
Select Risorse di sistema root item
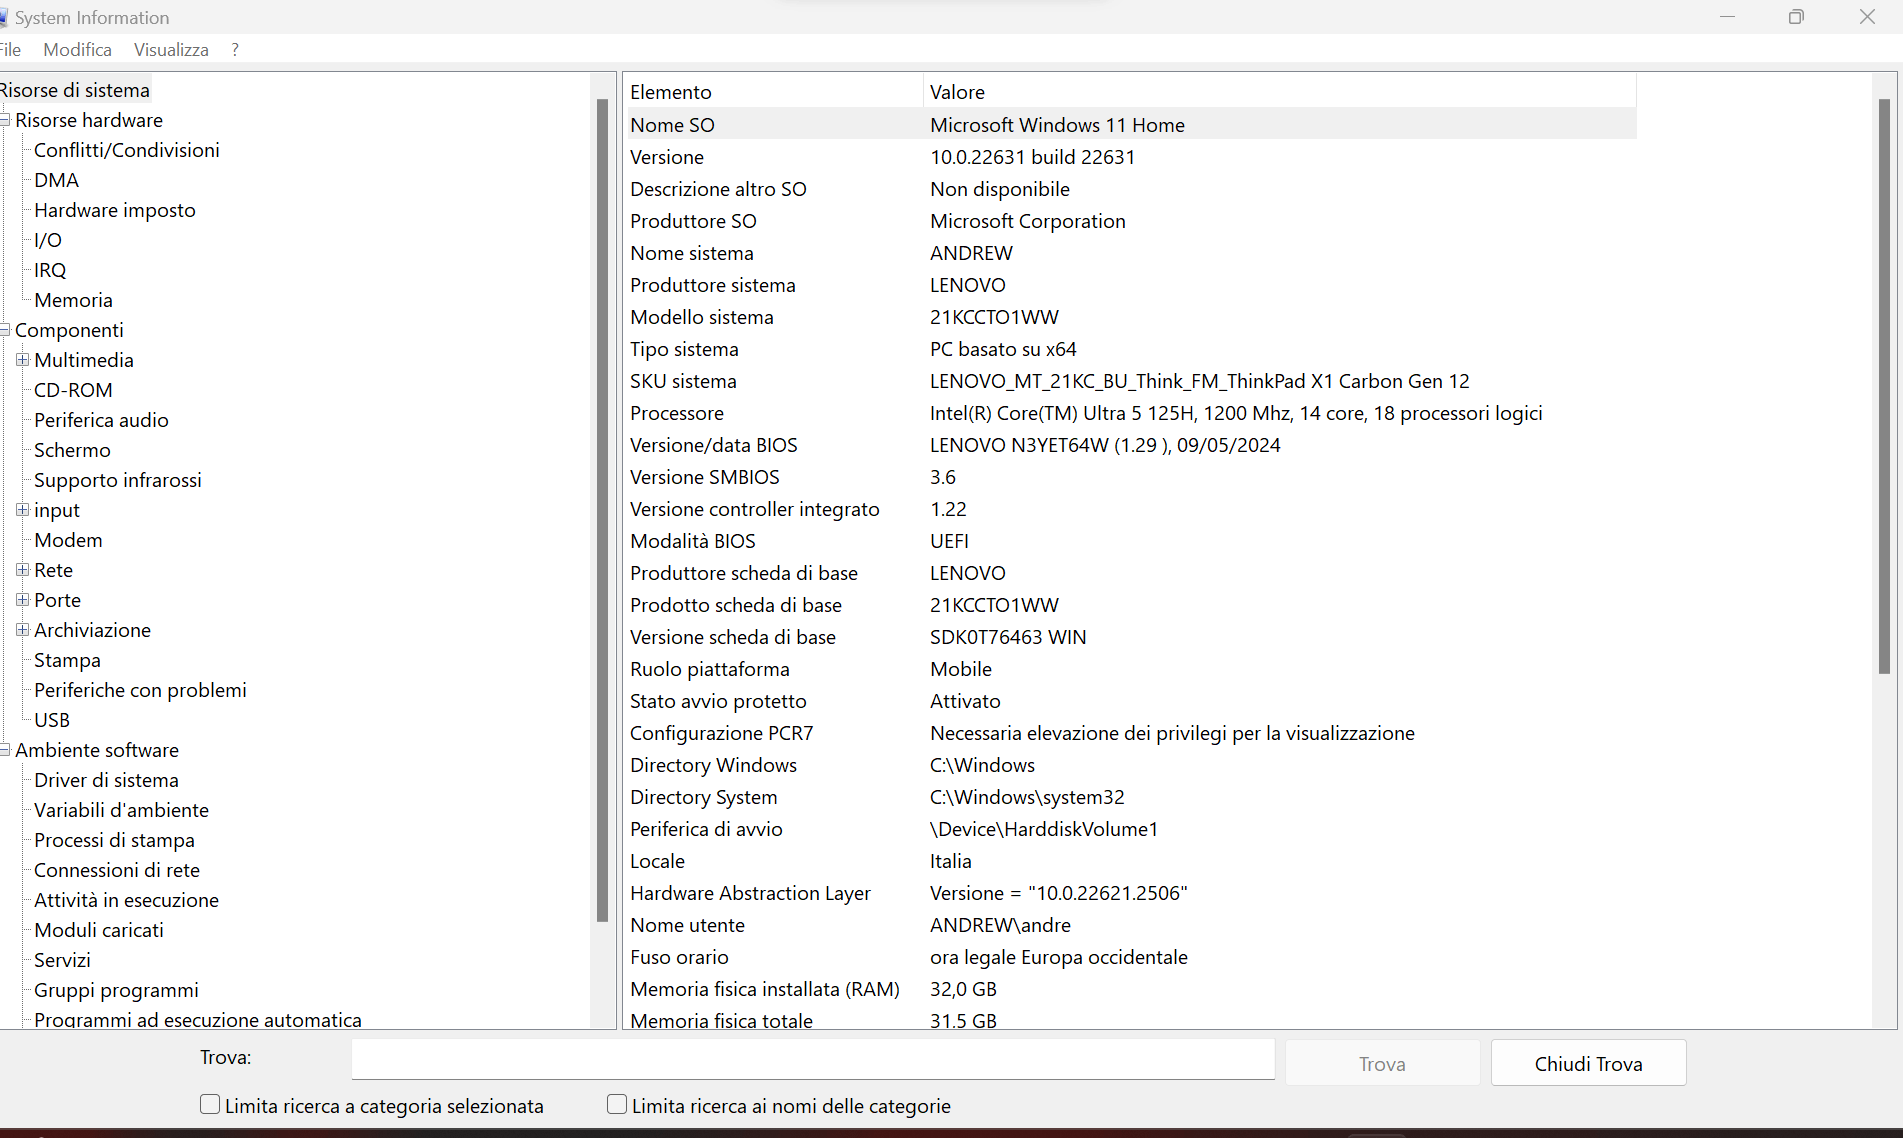click(x=75, y=90)
